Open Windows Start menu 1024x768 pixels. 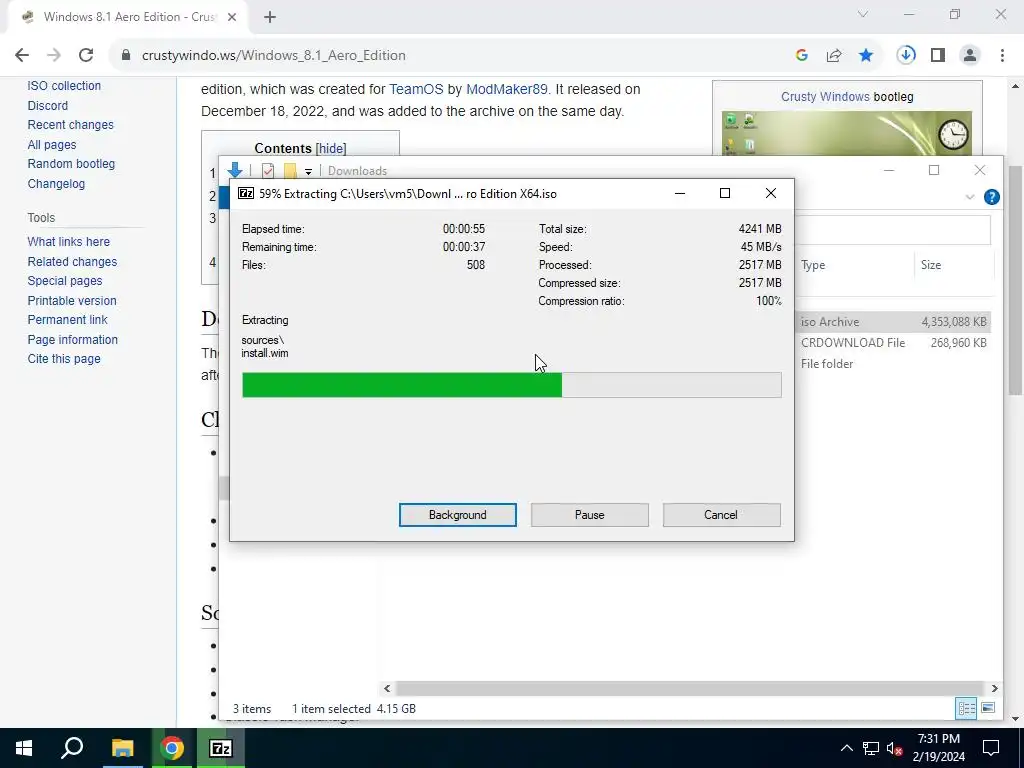pos(24,748)
